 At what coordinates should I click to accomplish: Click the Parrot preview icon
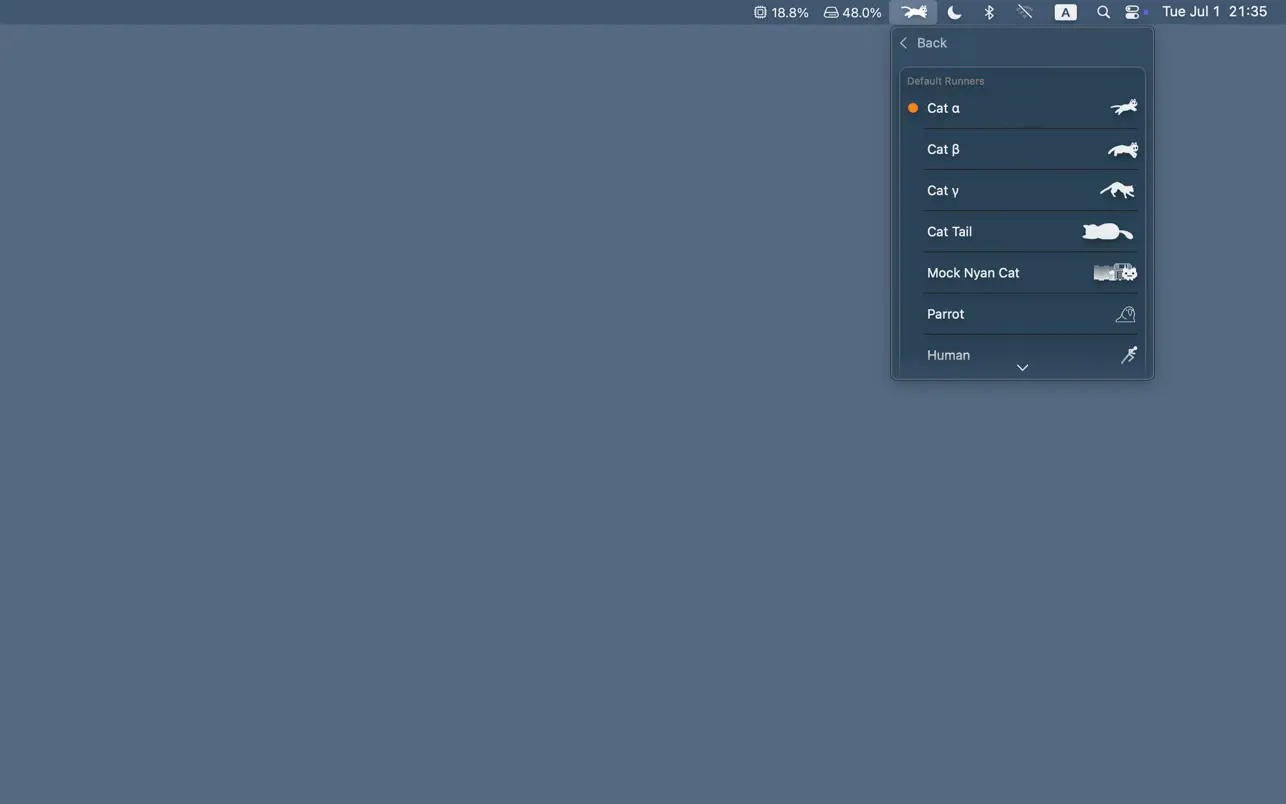1126,314
